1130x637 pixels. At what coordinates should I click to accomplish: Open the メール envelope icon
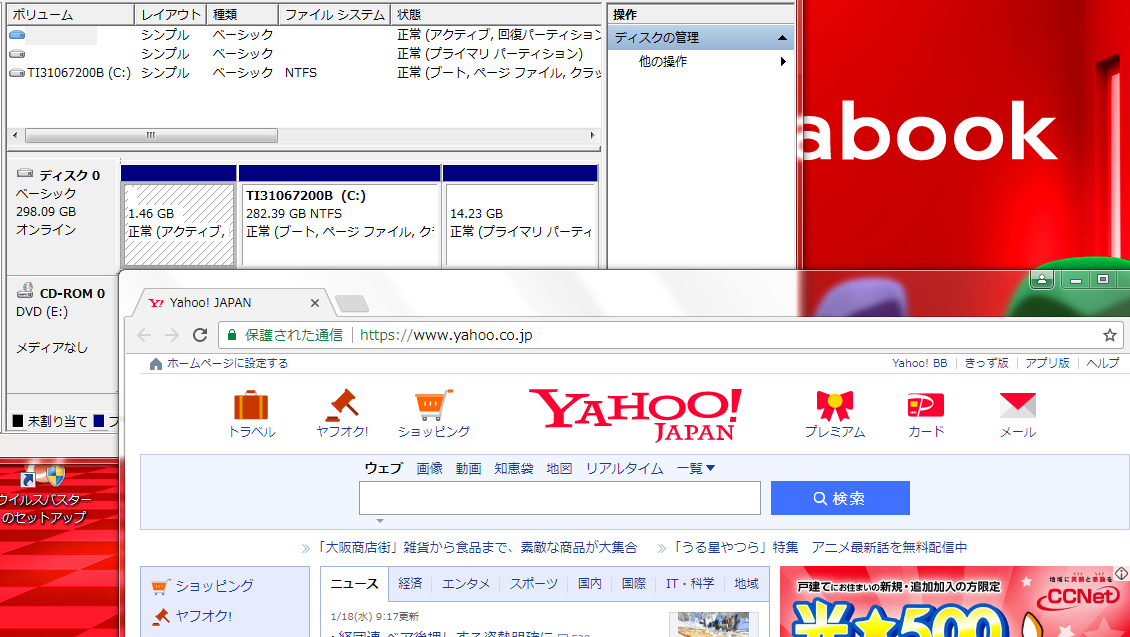(x=1018, y=406)
